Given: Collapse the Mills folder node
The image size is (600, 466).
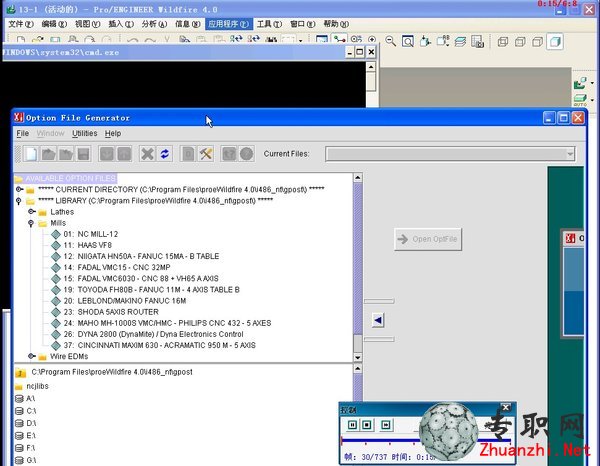Looking at the screenshot, I should [31, 223].
